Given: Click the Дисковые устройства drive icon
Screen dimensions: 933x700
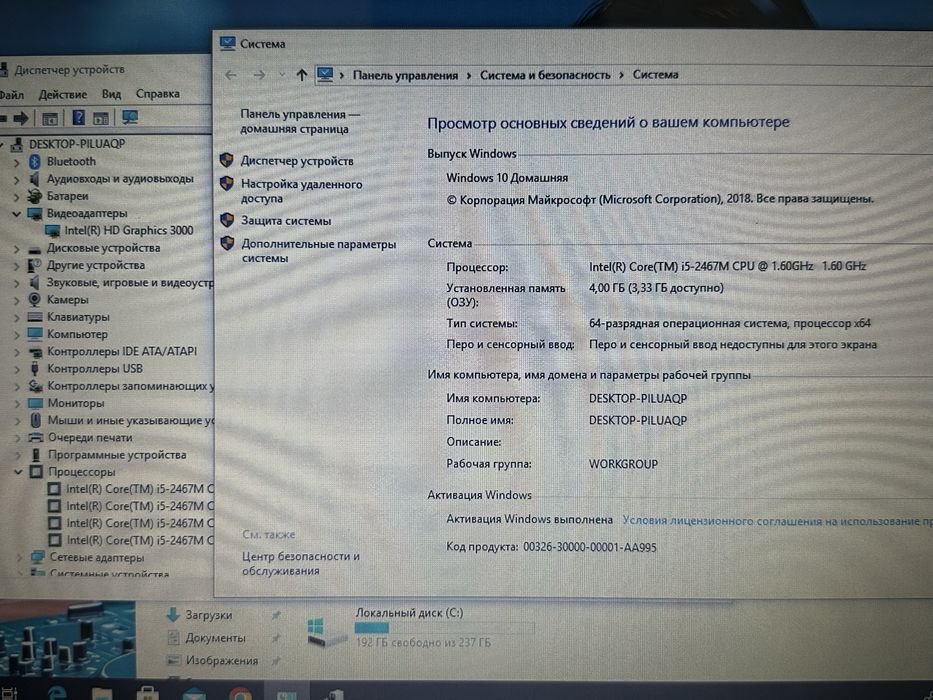Looking at the screenshot, I should pos(35,249).
